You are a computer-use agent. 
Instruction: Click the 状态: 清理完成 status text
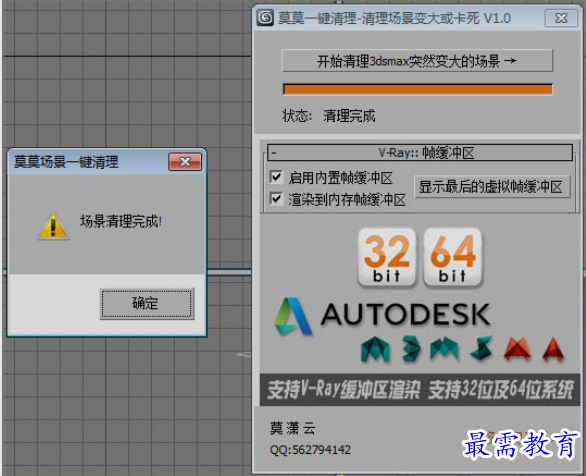point(329,116)
